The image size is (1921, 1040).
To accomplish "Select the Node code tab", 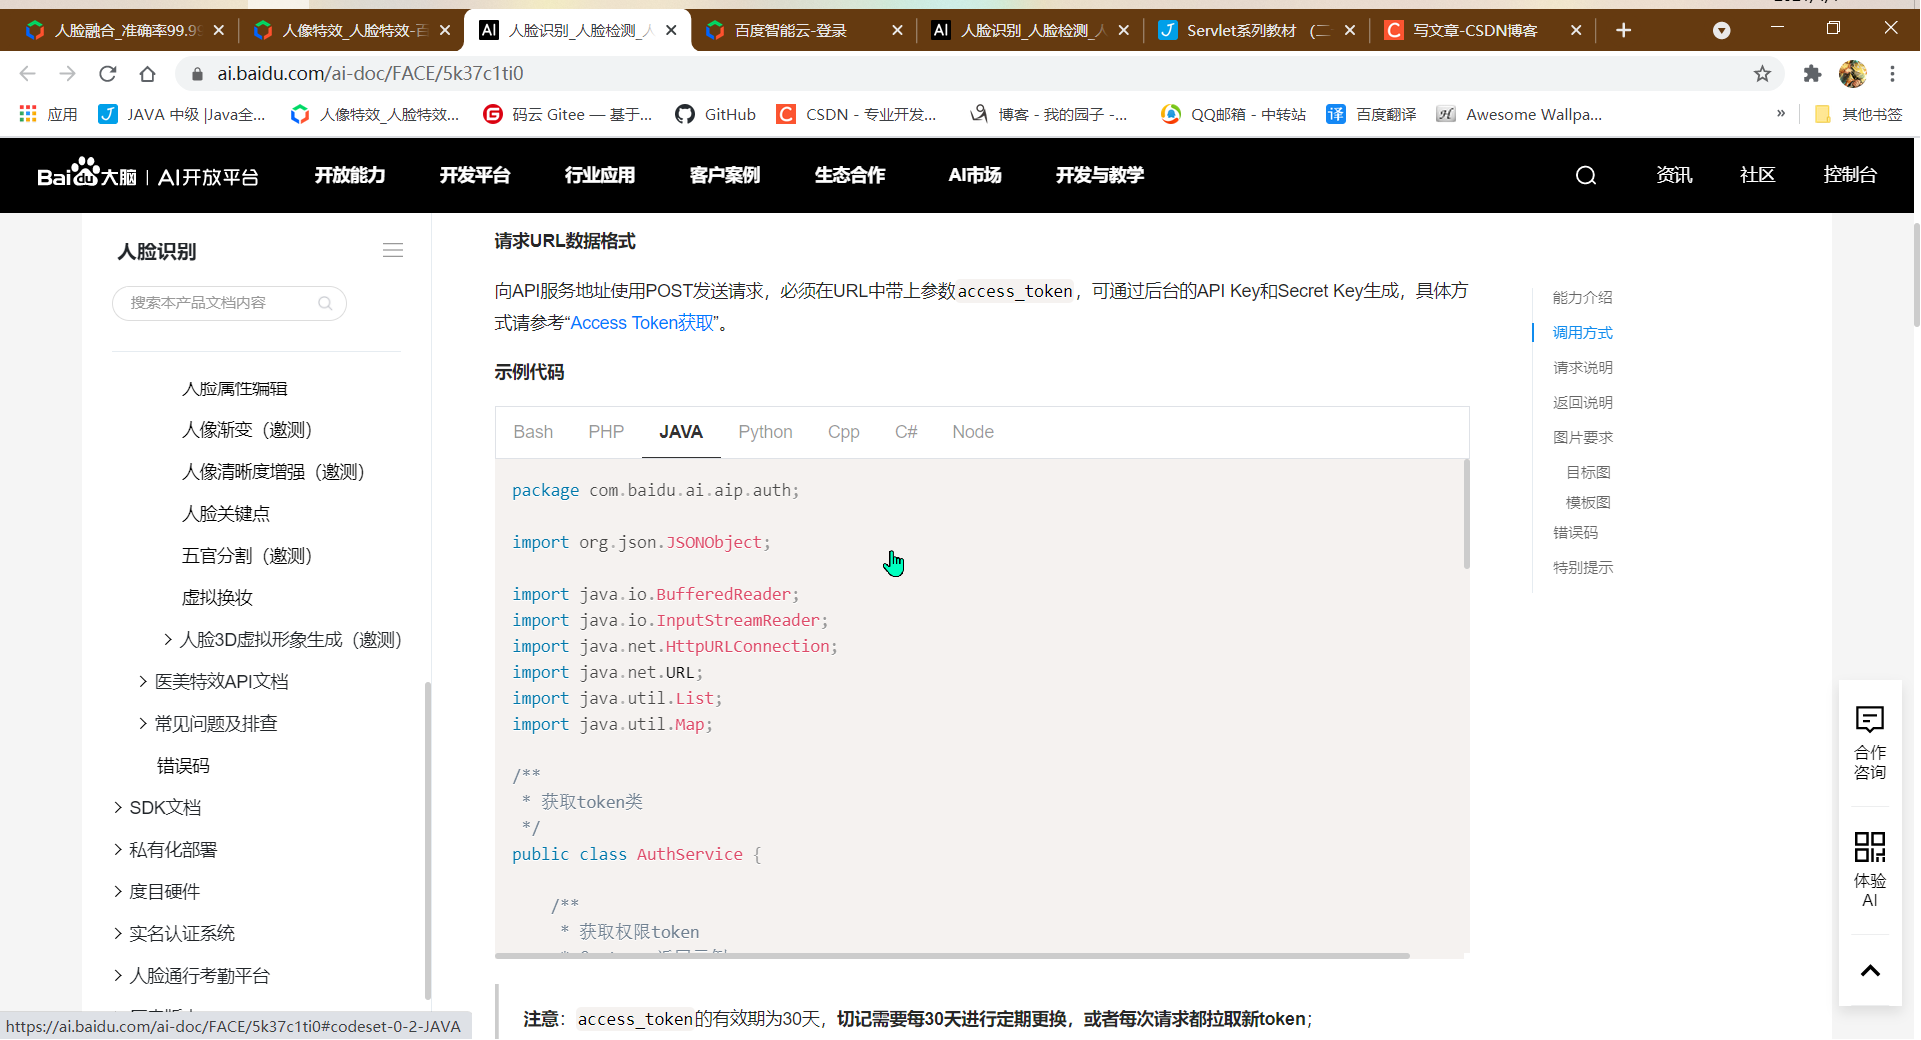I will [x=972, y=432].
